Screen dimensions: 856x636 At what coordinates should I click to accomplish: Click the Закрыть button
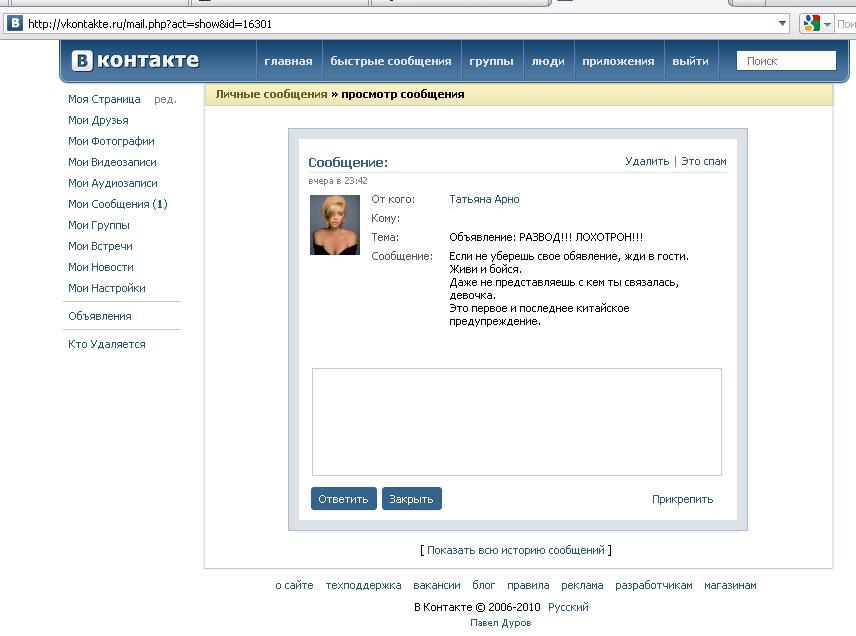click(x=412, y=499)
